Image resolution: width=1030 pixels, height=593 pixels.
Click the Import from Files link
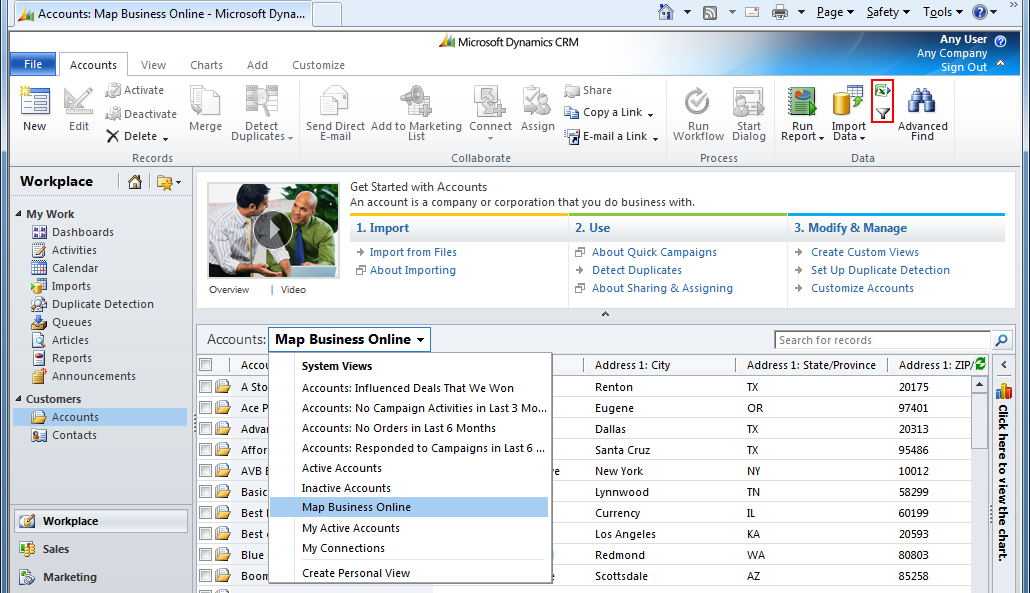(x=413, y=252)
